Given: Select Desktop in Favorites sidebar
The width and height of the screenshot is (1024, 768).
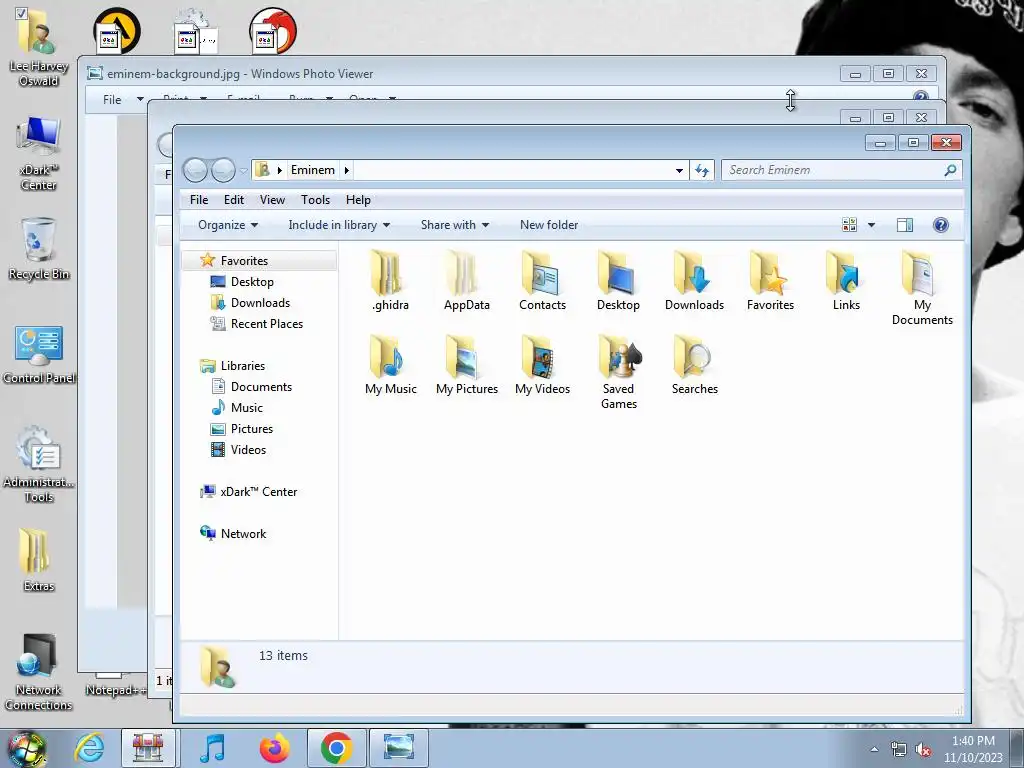Looking at the screenshot, I should click(x=251, y=282).
